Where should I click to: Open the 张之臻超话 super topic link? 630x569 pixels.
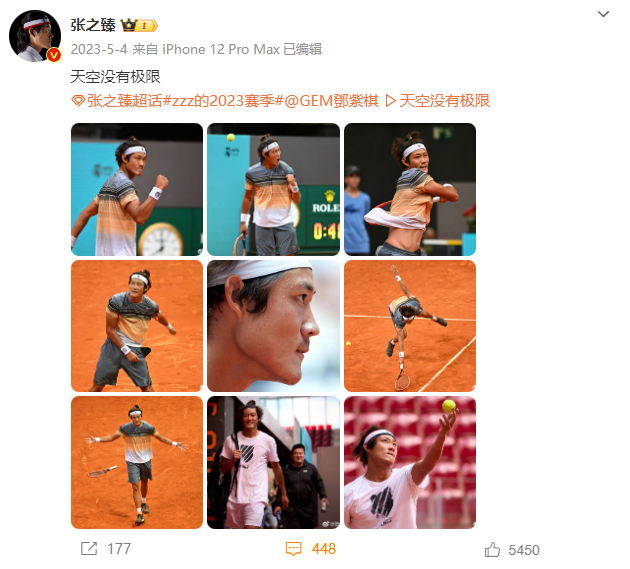pyautogui.click(x=117, y=101)
